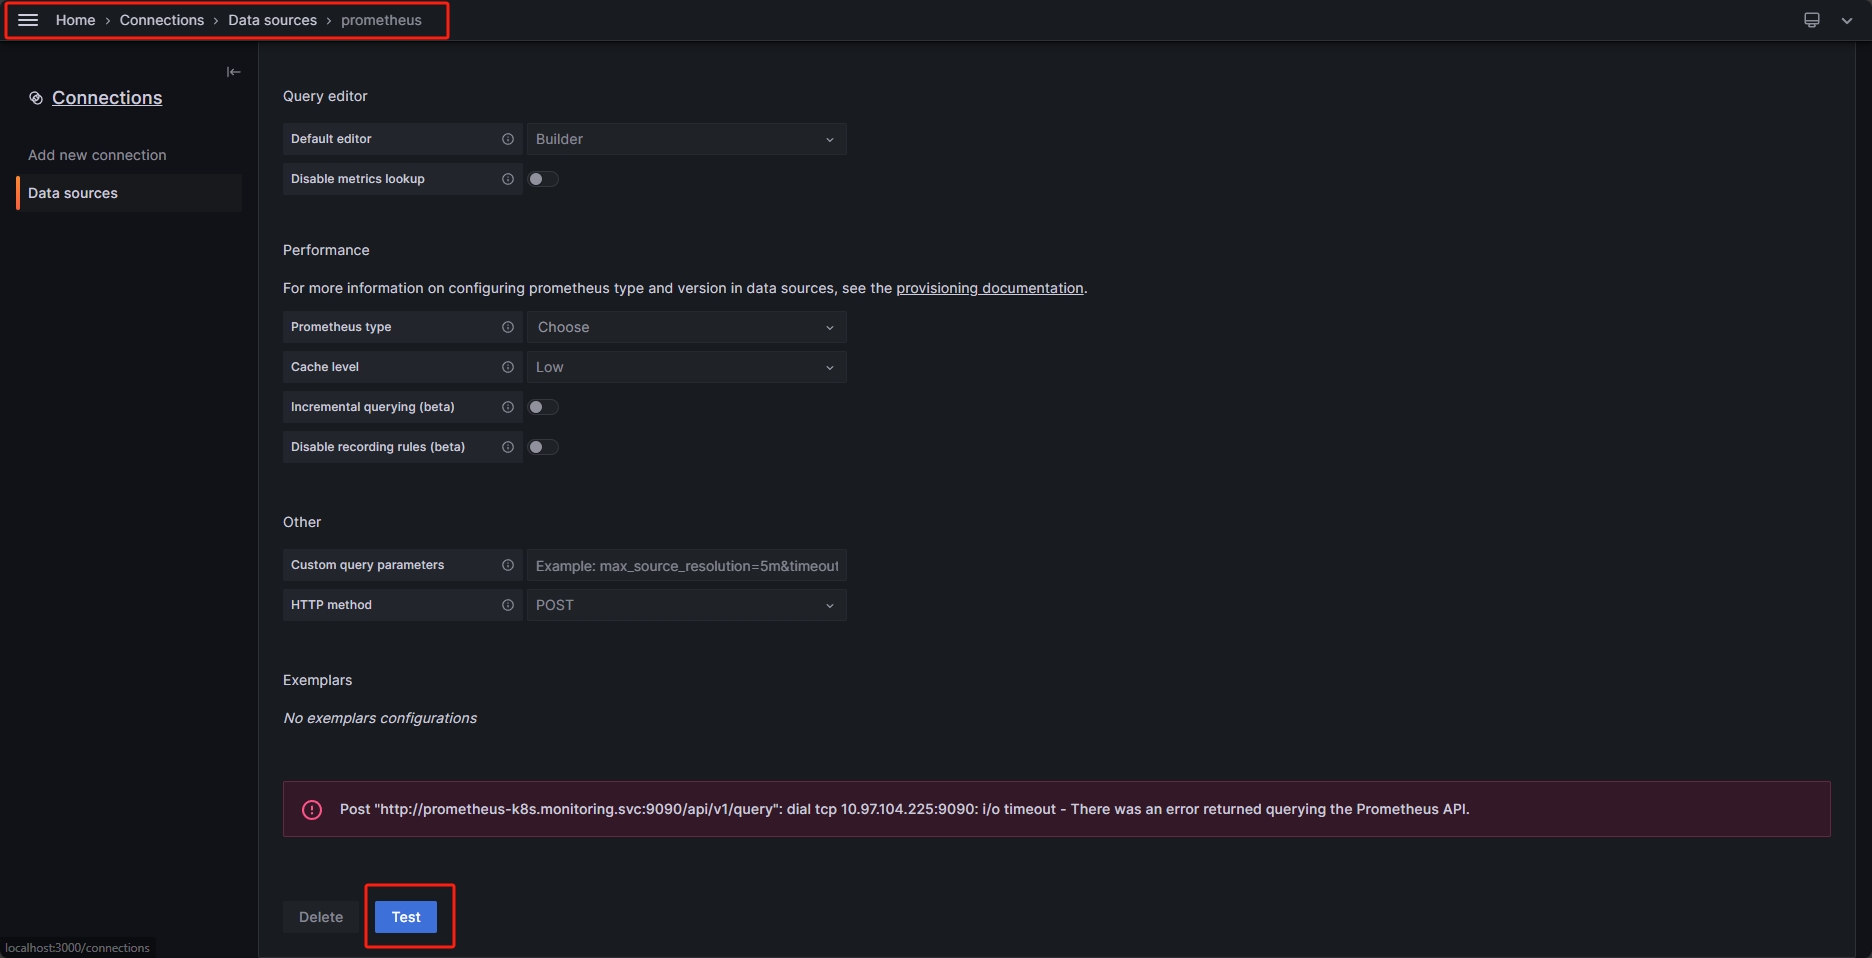Click prometheus in breadcrumb
Viewport: 1872px width, 958px height.
381,20
